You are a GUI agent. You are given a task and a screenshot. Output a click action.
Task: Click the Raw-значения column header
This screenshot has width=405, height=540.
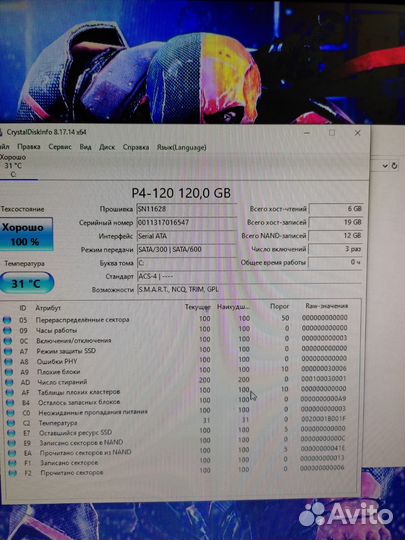(x=326, y=306)
